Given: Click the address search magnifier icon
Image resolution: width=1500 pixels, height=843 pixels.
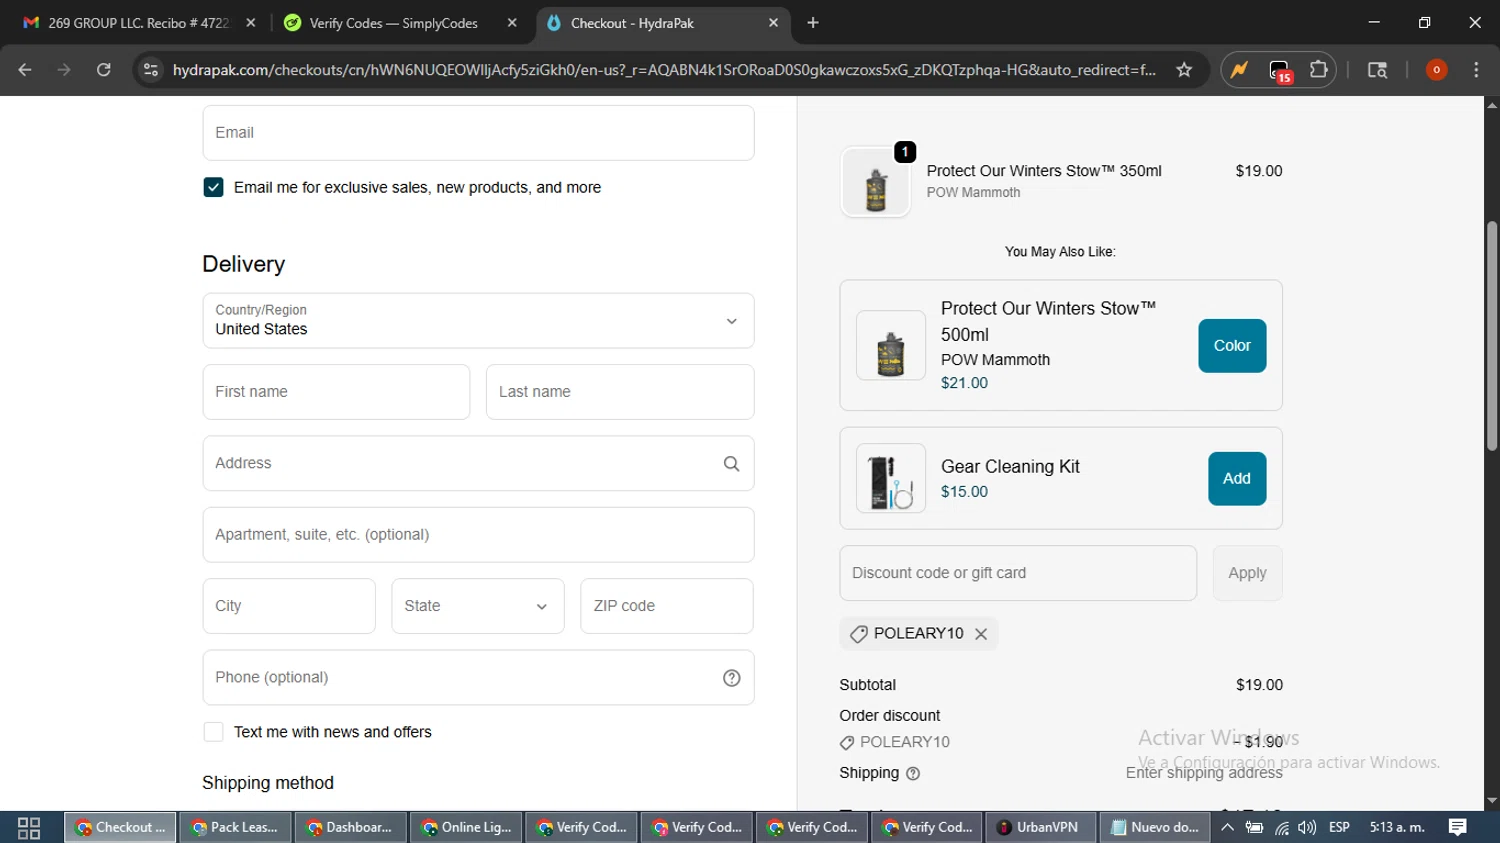Looking at the screenshot, I should [x=731, y=464].
